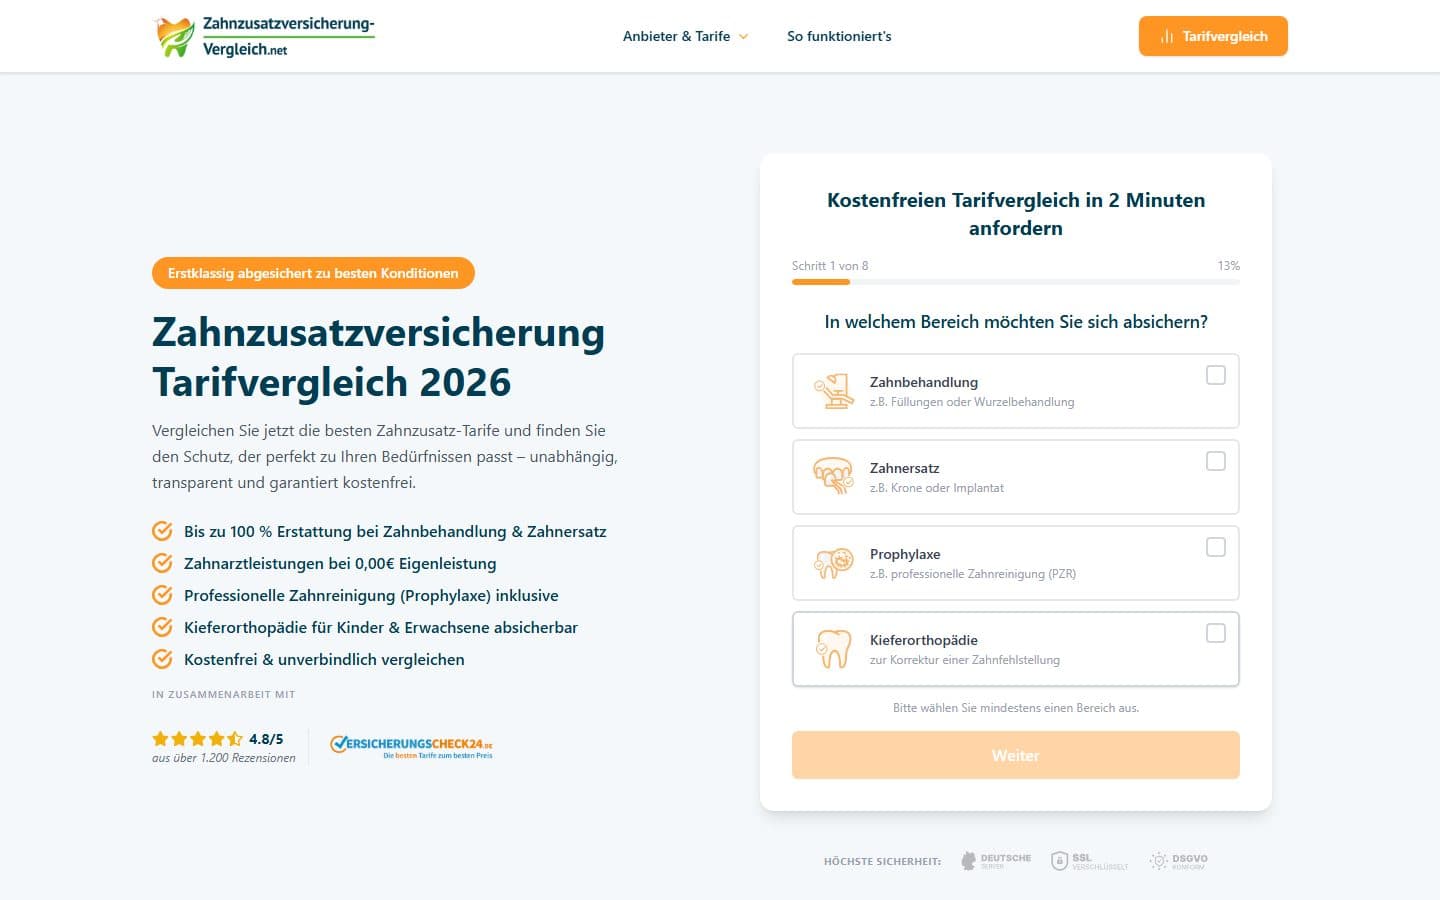Click the 4.8/5 rating score

coord(266,739)
